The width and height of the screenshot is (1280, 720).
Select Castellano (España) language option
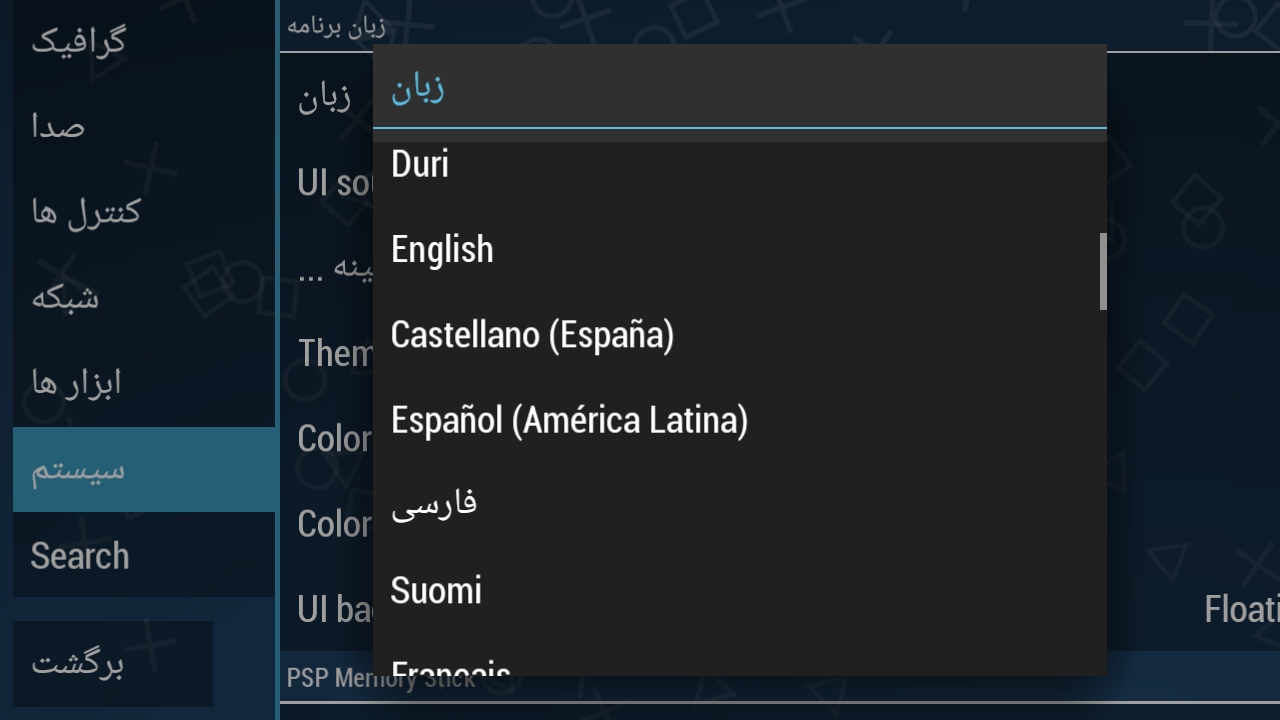(x=739, y=334)
